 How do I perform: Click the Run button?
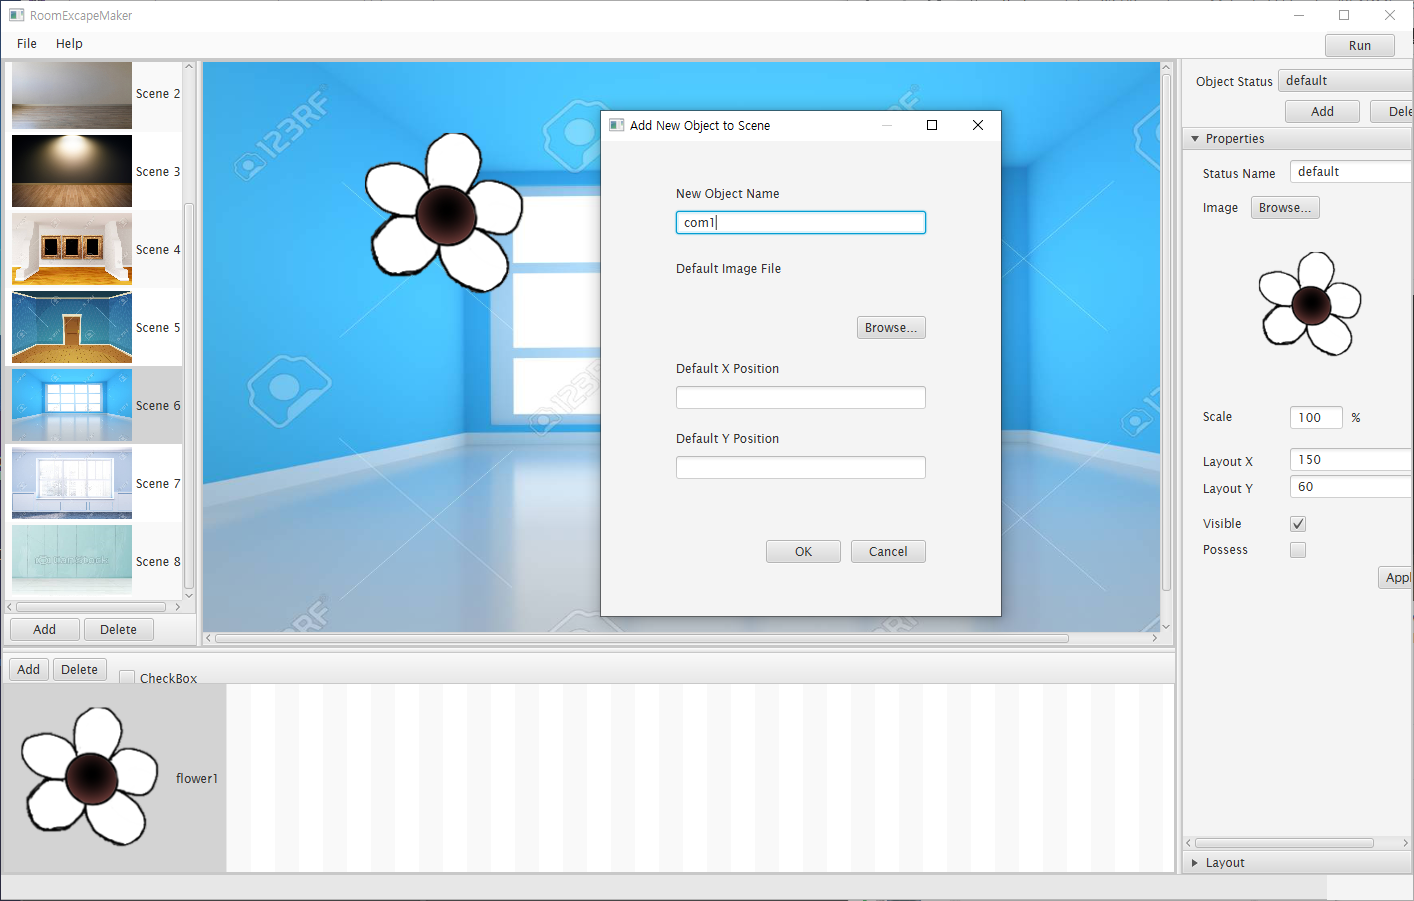point(1360,46)
